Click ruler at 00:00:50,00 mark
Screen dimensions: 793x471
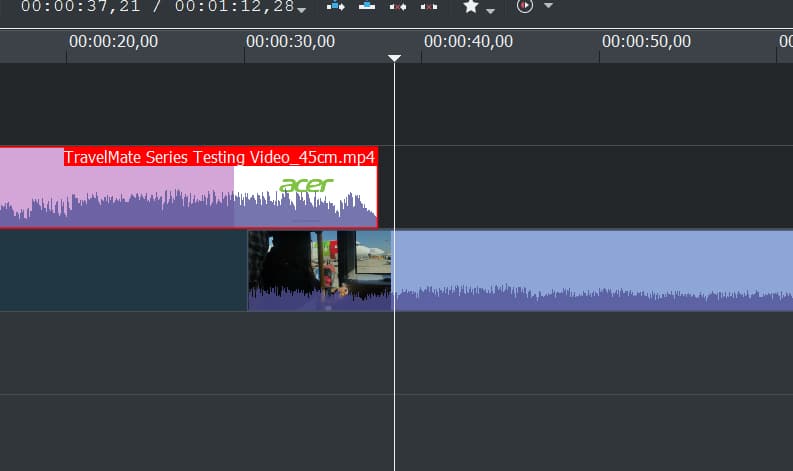pyautogui.click(x=646, y=41)
